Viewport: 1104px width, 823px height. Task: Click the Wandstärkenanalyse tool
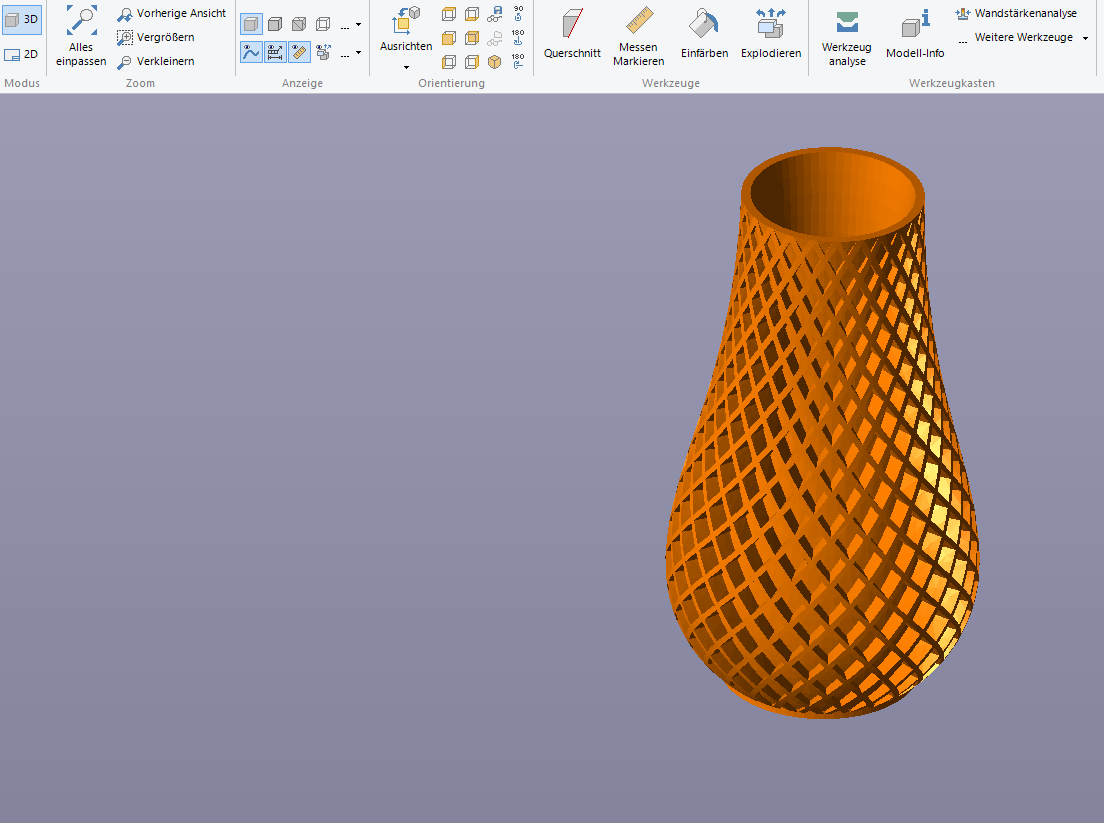(x=1017, y=13)
